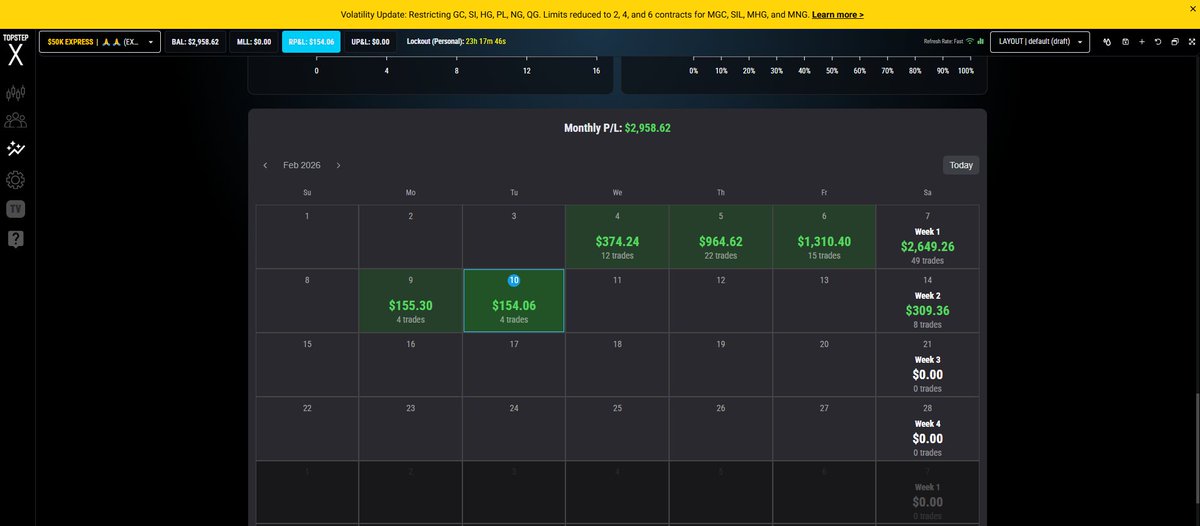Viewport: 1200px width, 526px height.
Task: Add a new panel with plus icon
Action: pos(1141,42)
